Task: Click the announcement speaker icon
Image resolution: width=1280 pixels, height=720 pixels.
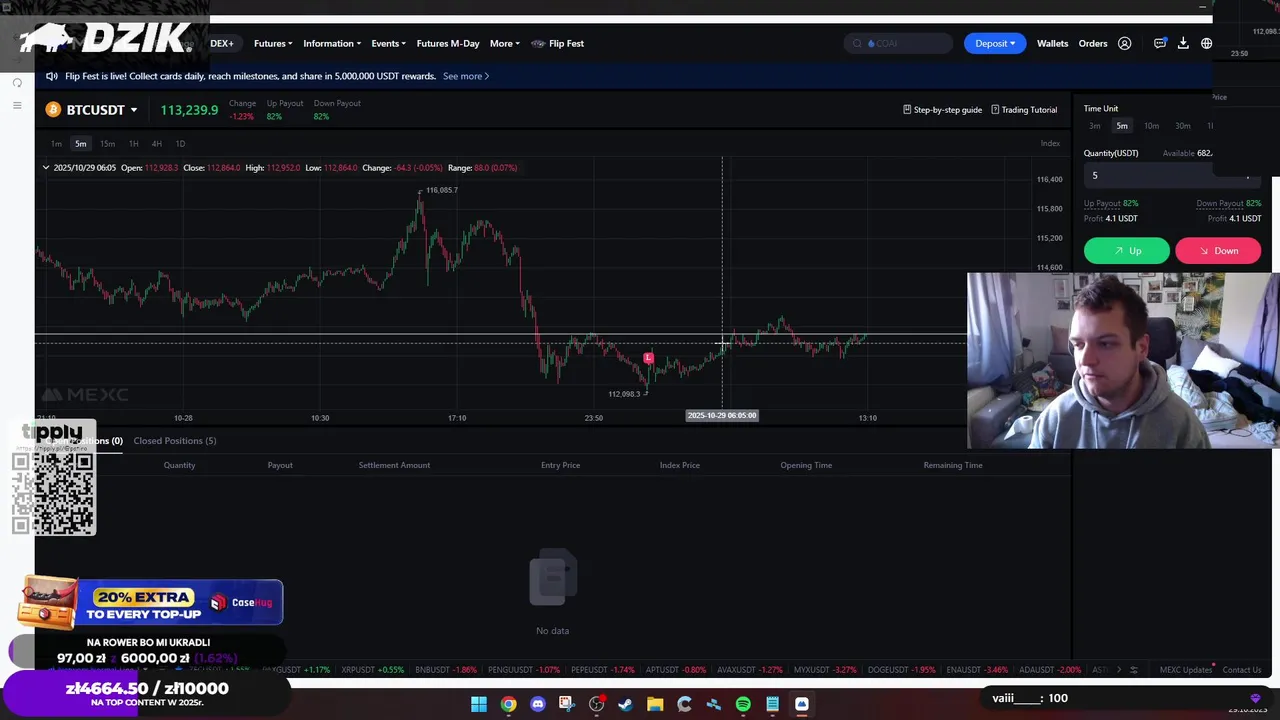Action: click(52, 76)
